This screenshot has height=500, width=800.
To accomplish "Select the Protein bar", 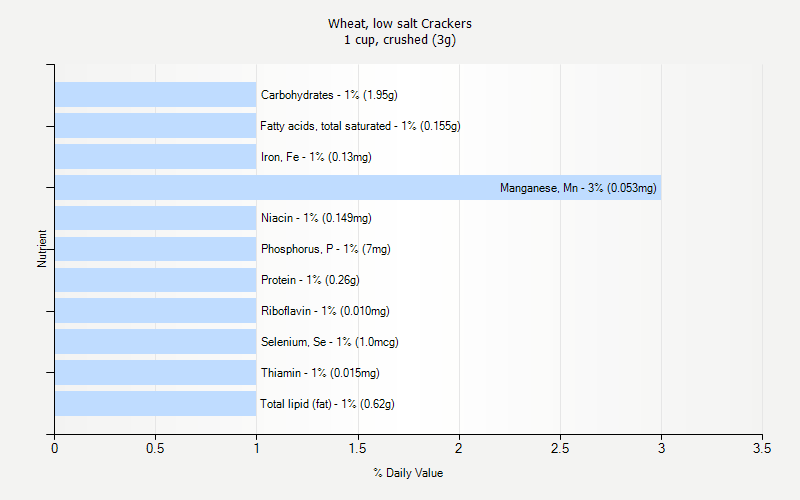I will (x=156, y=280).
